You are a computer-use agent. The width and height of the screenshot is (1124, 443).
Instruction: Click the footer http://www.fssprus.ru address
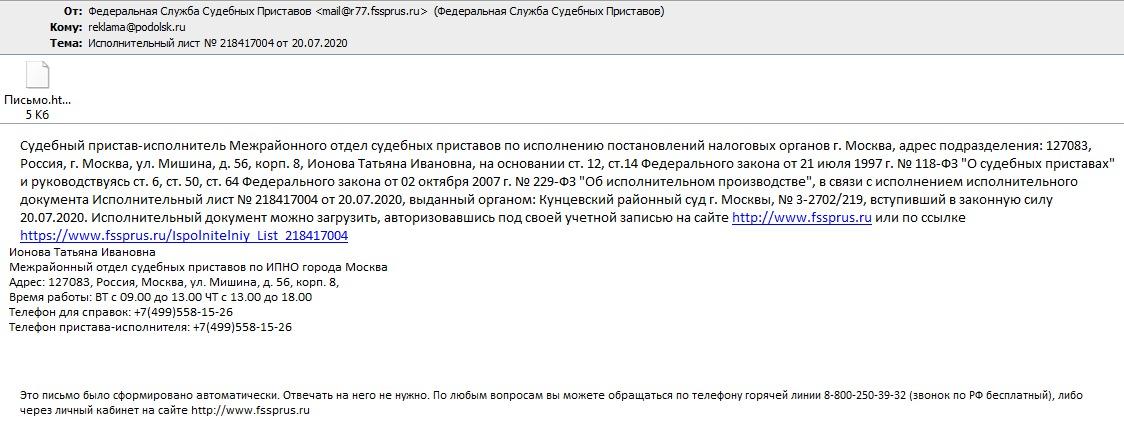250,410
